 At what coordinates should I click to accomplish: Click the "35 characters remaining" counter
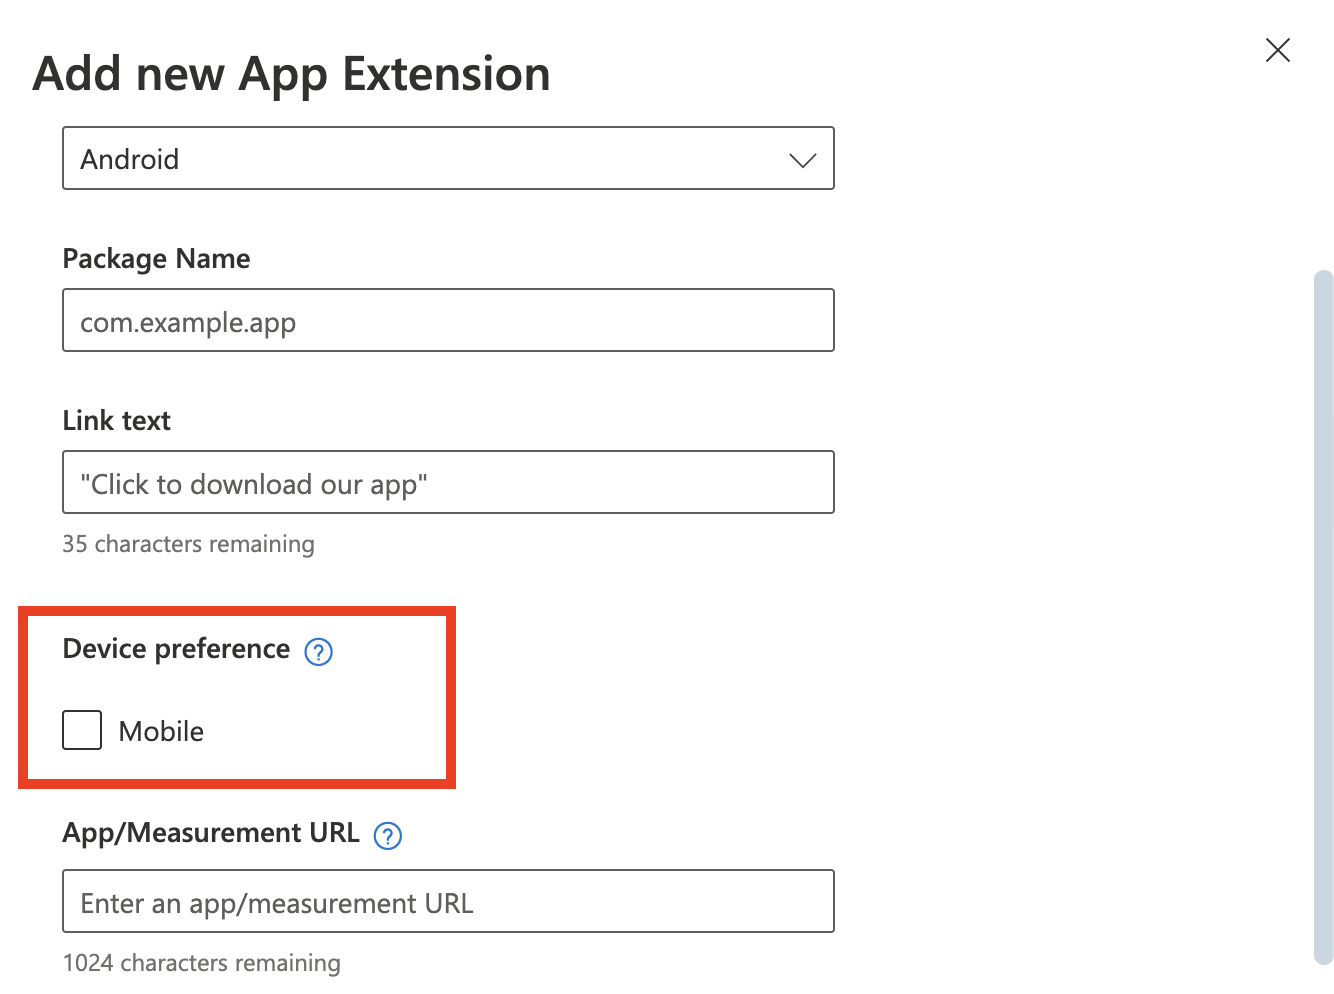188,544
